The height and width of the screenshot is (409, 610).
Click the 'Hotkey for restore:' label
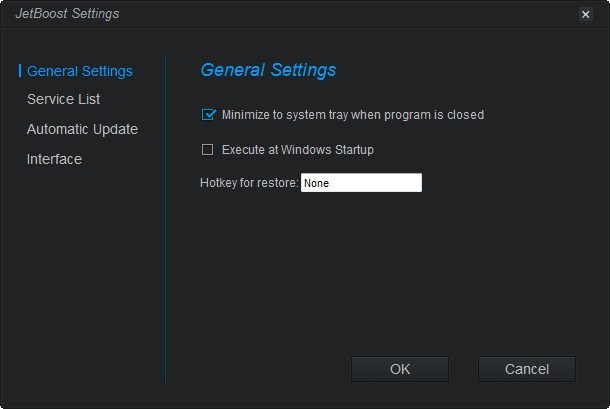249,183
